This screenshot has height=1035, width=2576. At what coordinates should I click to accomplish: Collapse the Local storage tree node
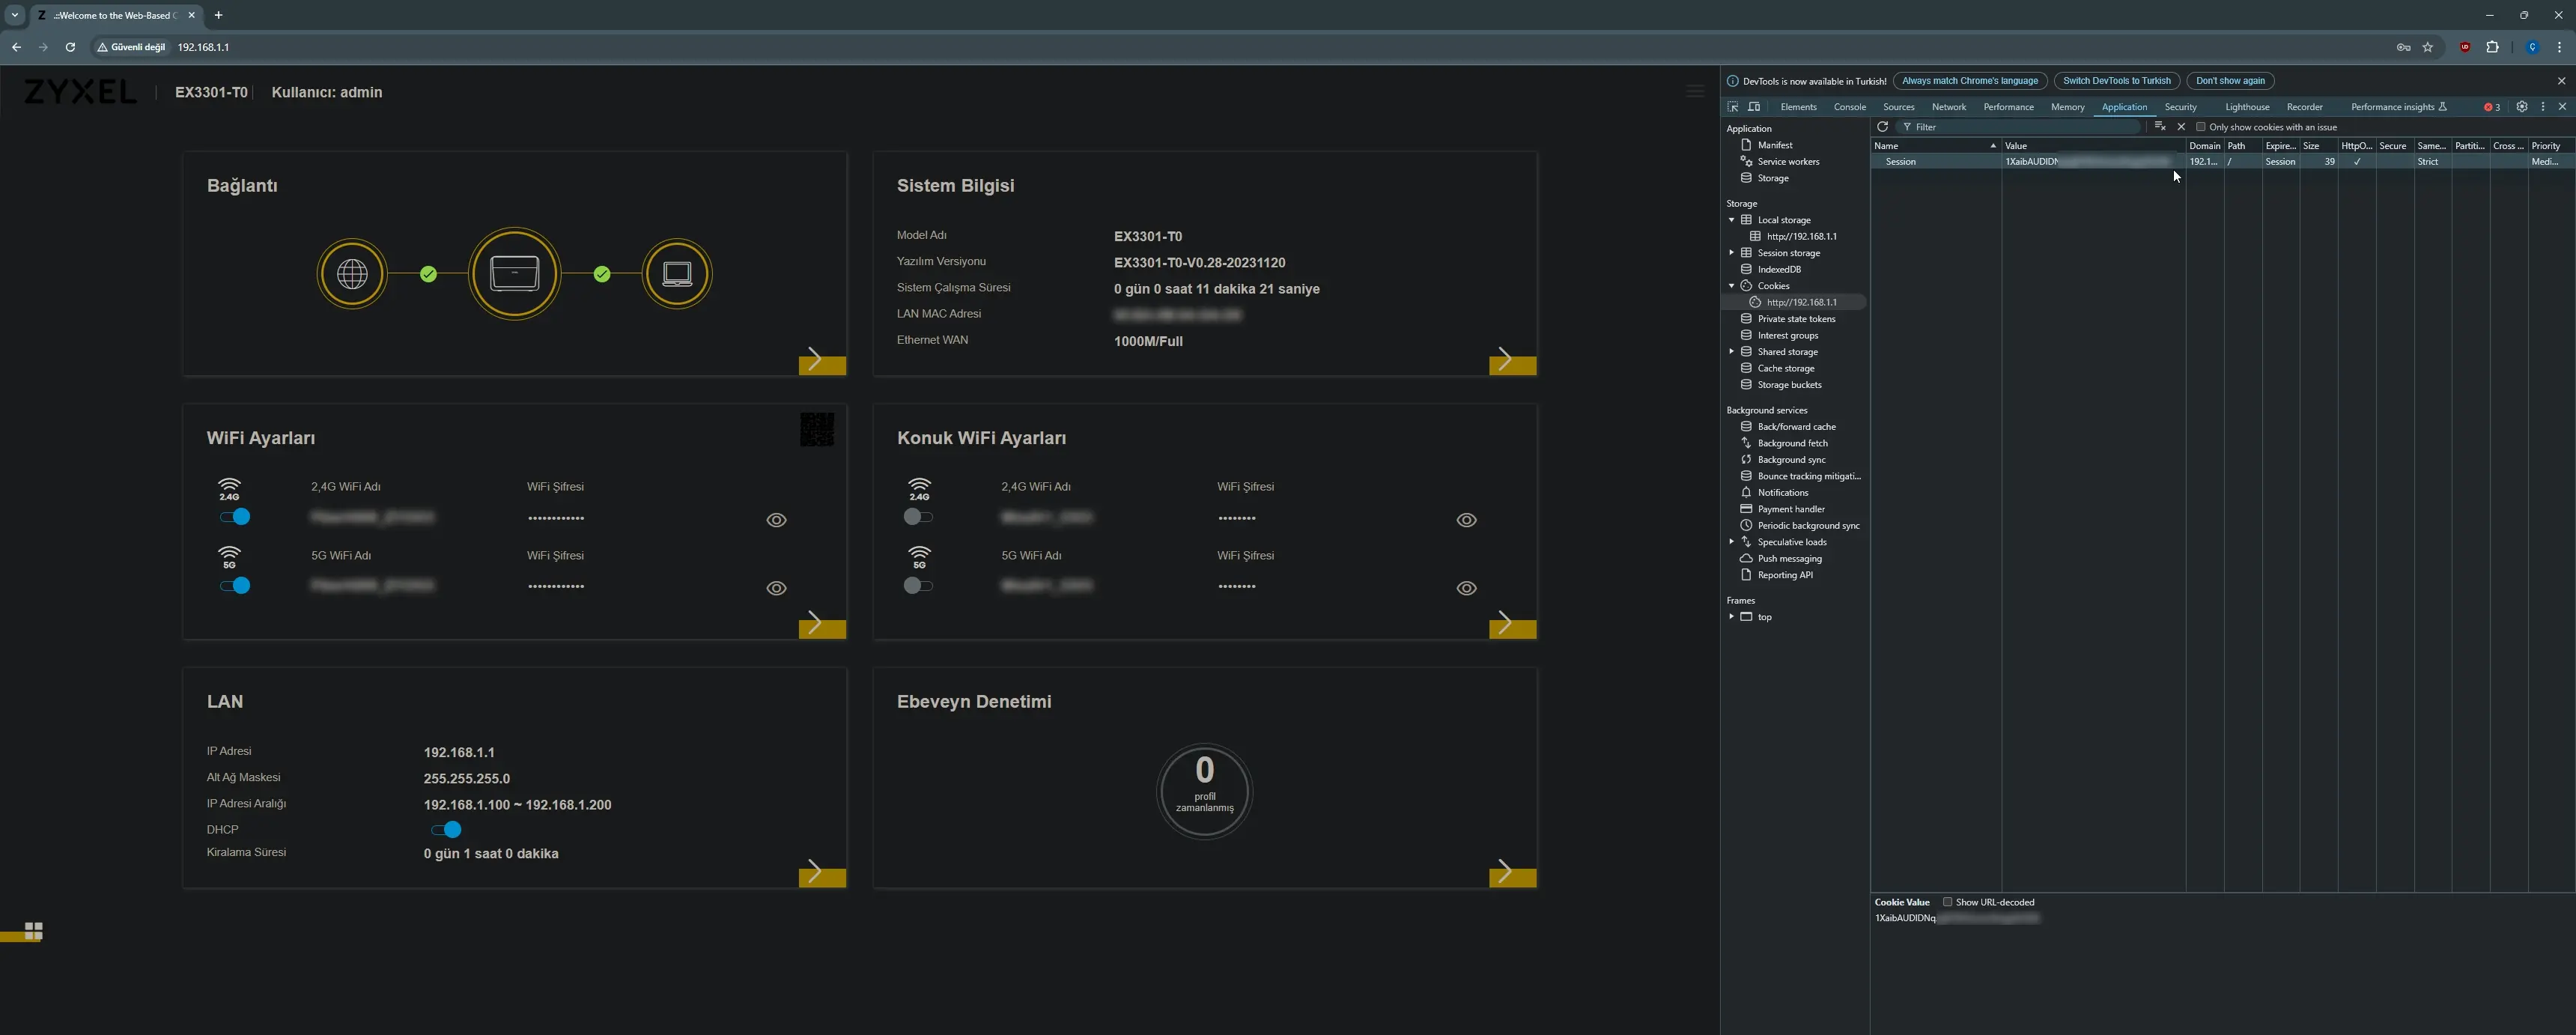[x=1731, y=220]
